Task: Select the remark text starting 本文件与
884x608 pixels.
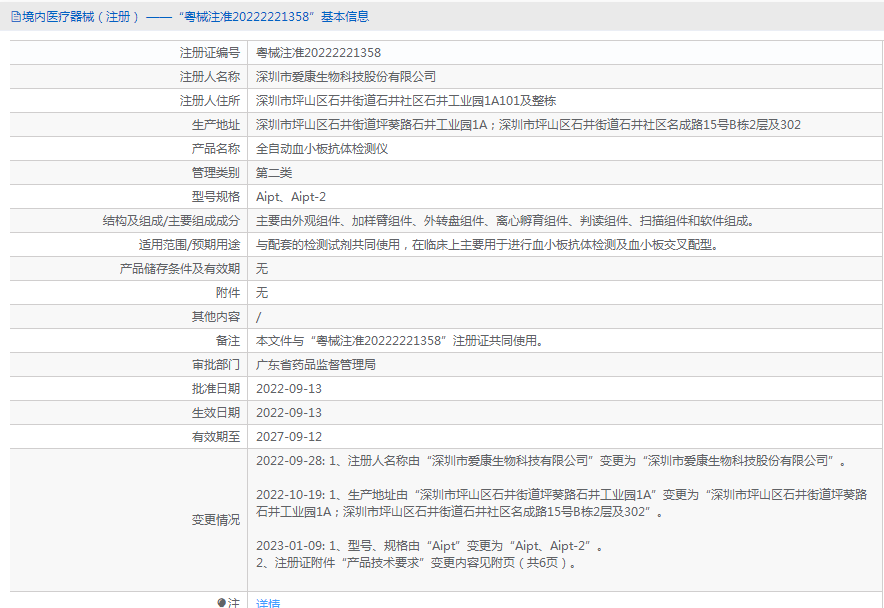Action: click(400, 341)
